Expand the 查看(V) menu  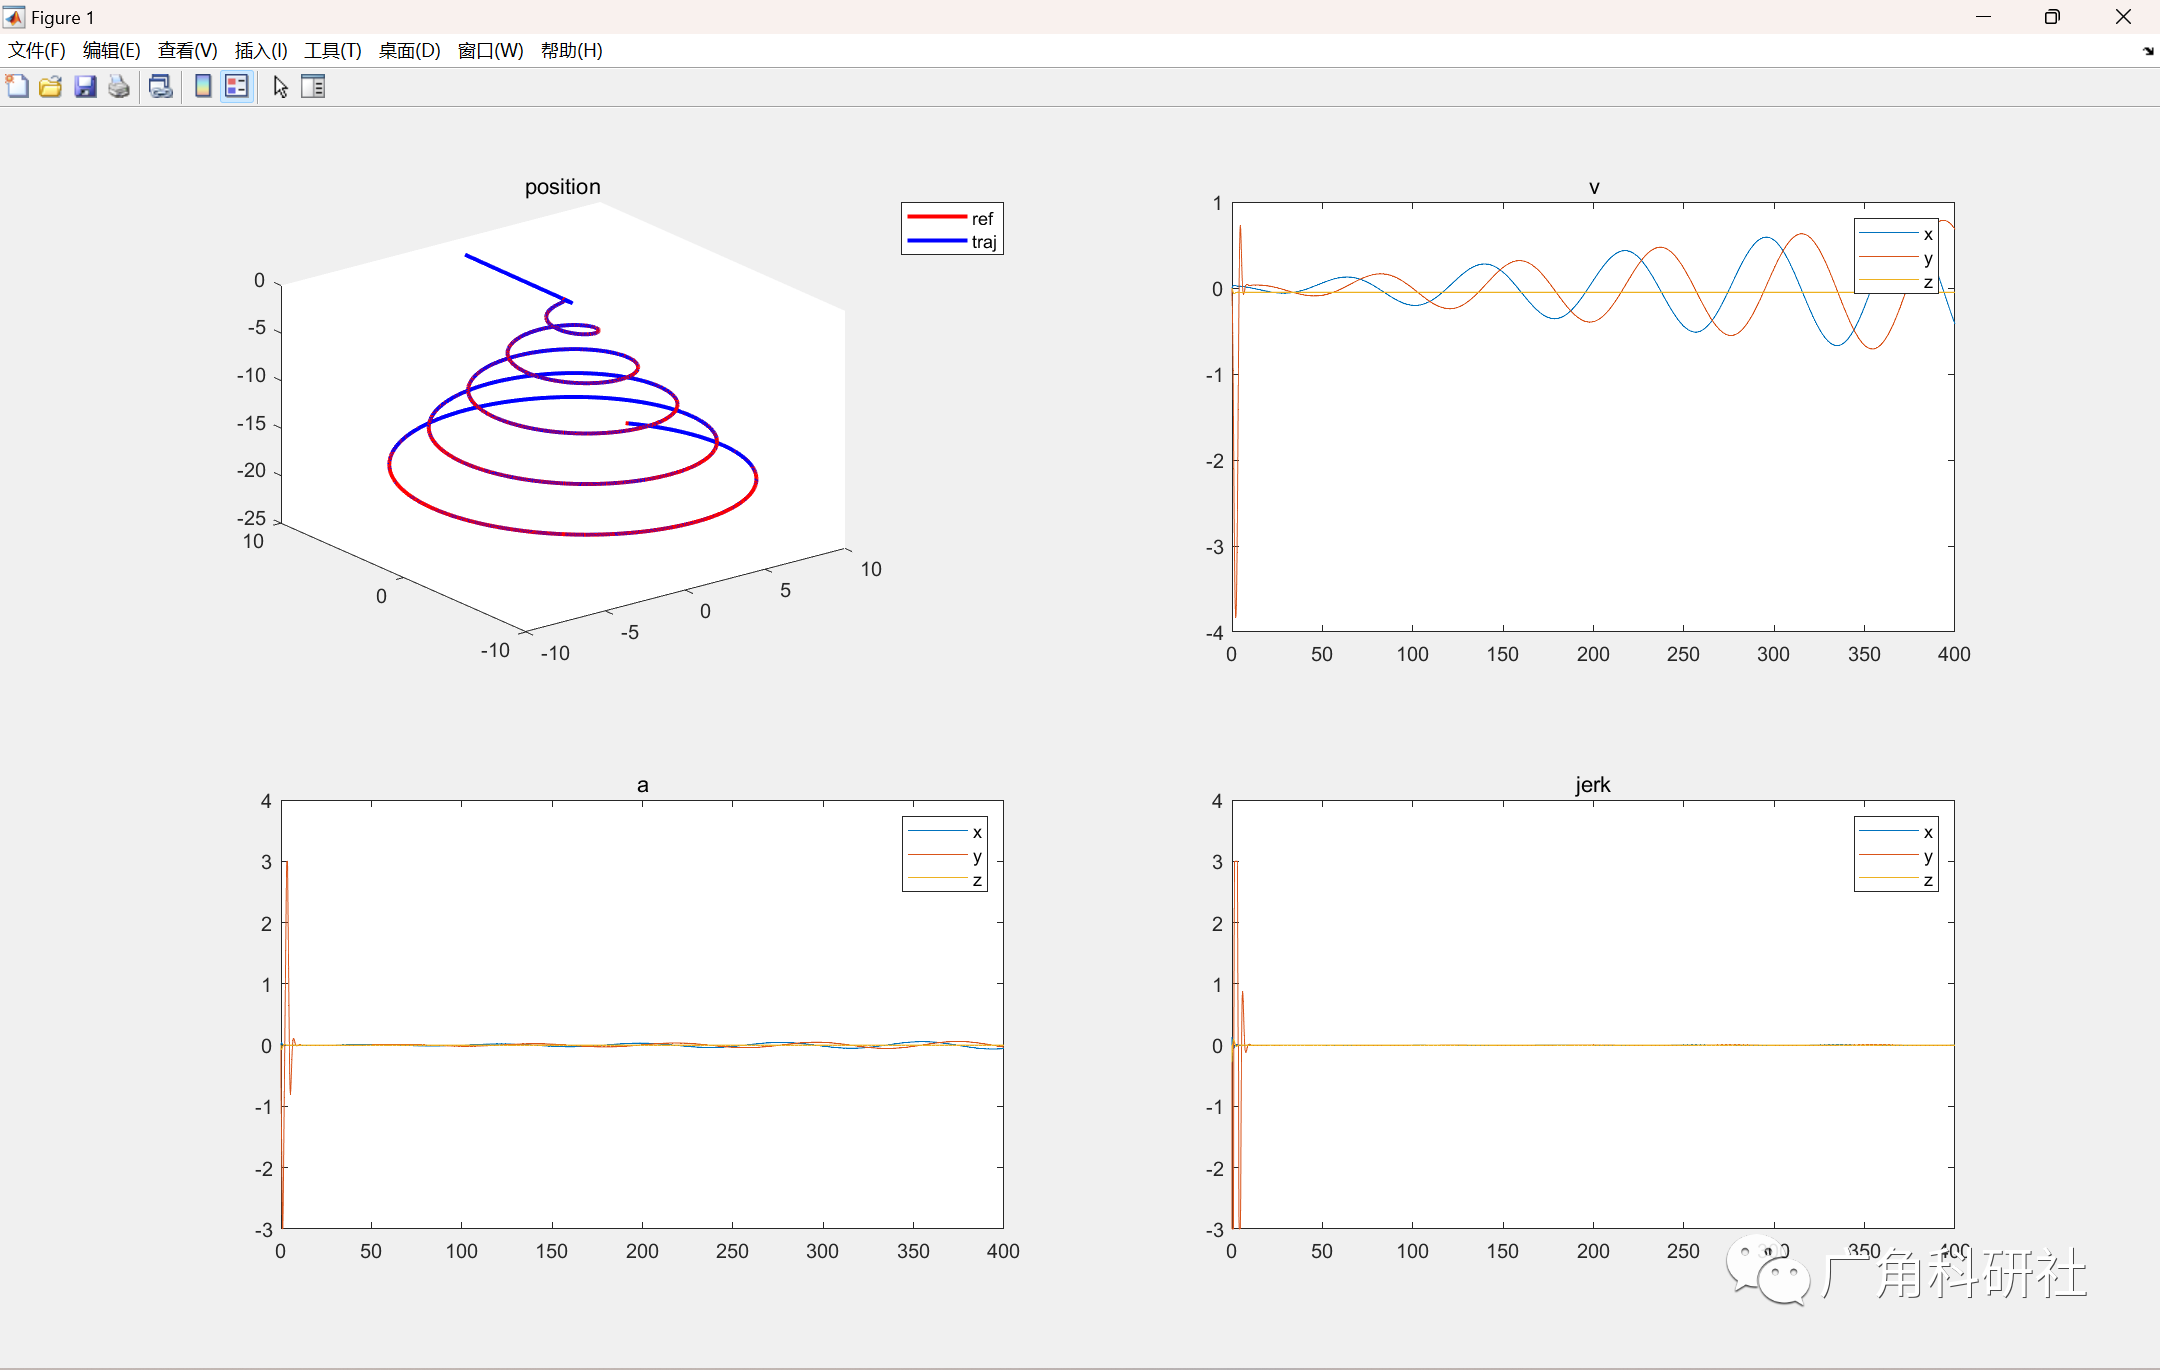[187, 51]
